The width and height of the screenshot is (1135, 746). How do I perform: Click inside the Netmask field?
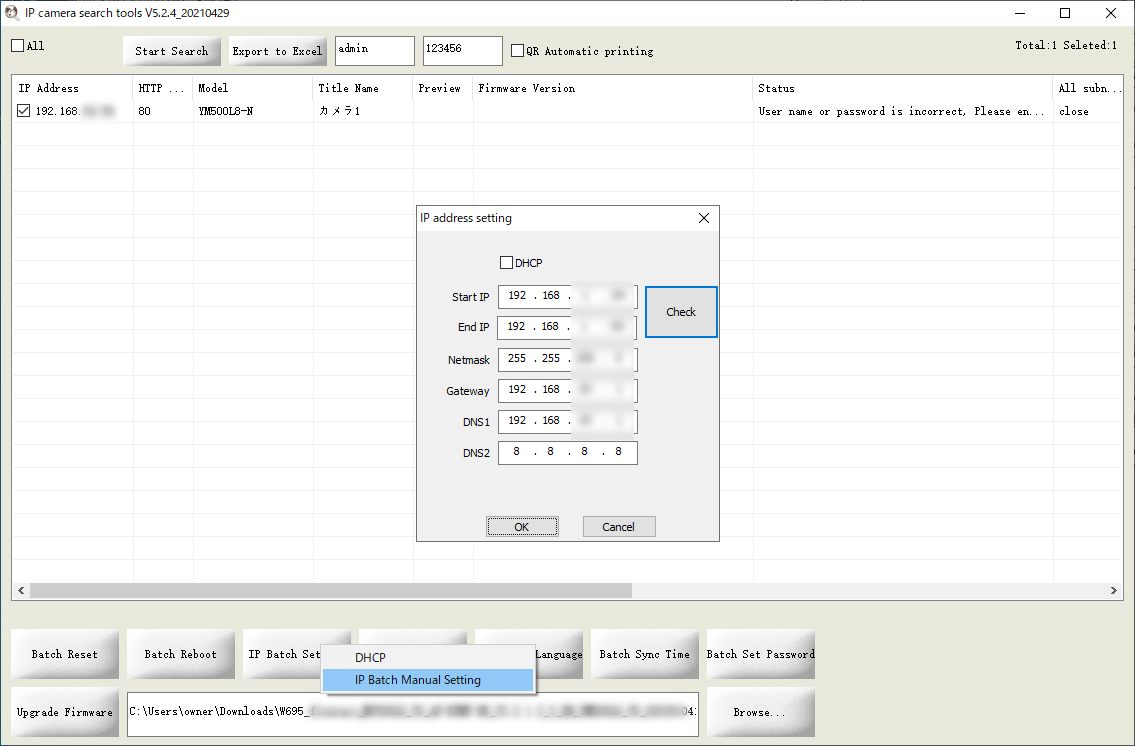pyautogui.click(x=568, y=359)
